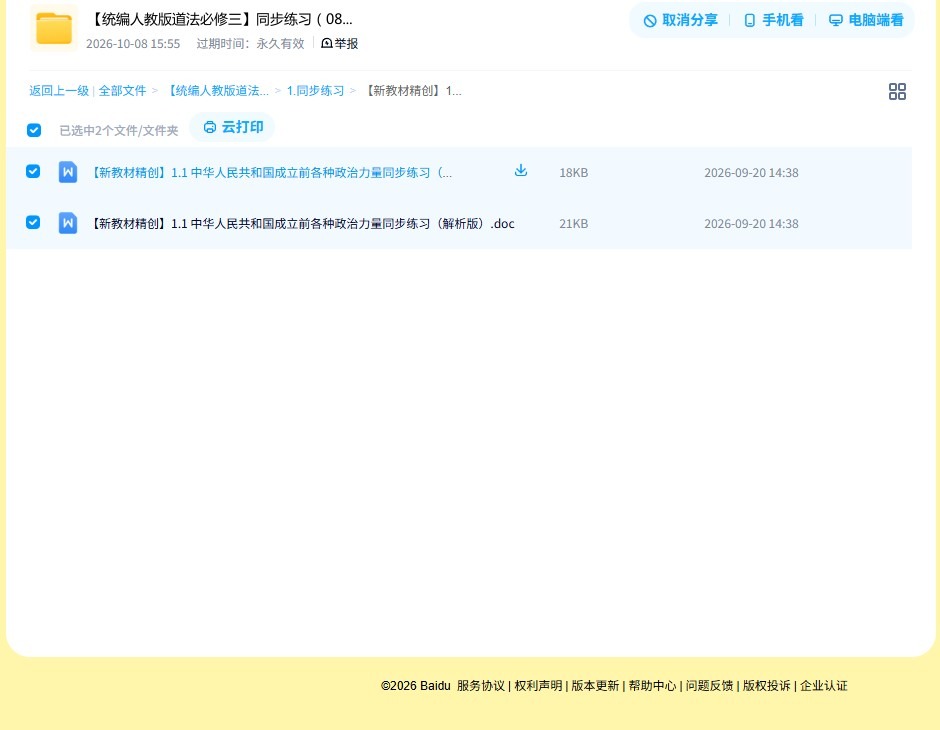Screen dimensions: 940x730
Task: Open 帮助中心 footer link
Action: (x=652, y=686)
